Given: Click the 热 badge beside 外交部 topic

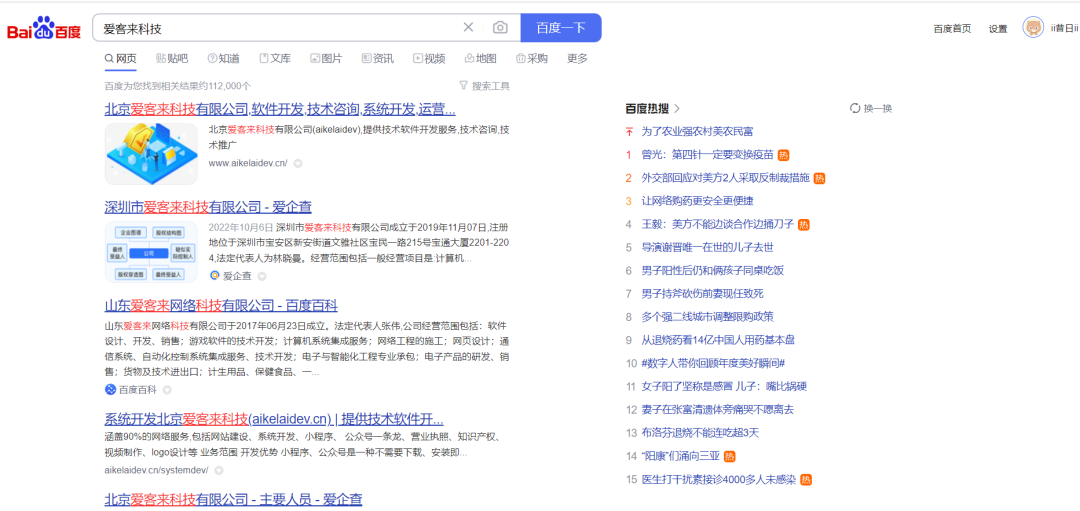Looking at the screenshot, I should click(819, 178).
